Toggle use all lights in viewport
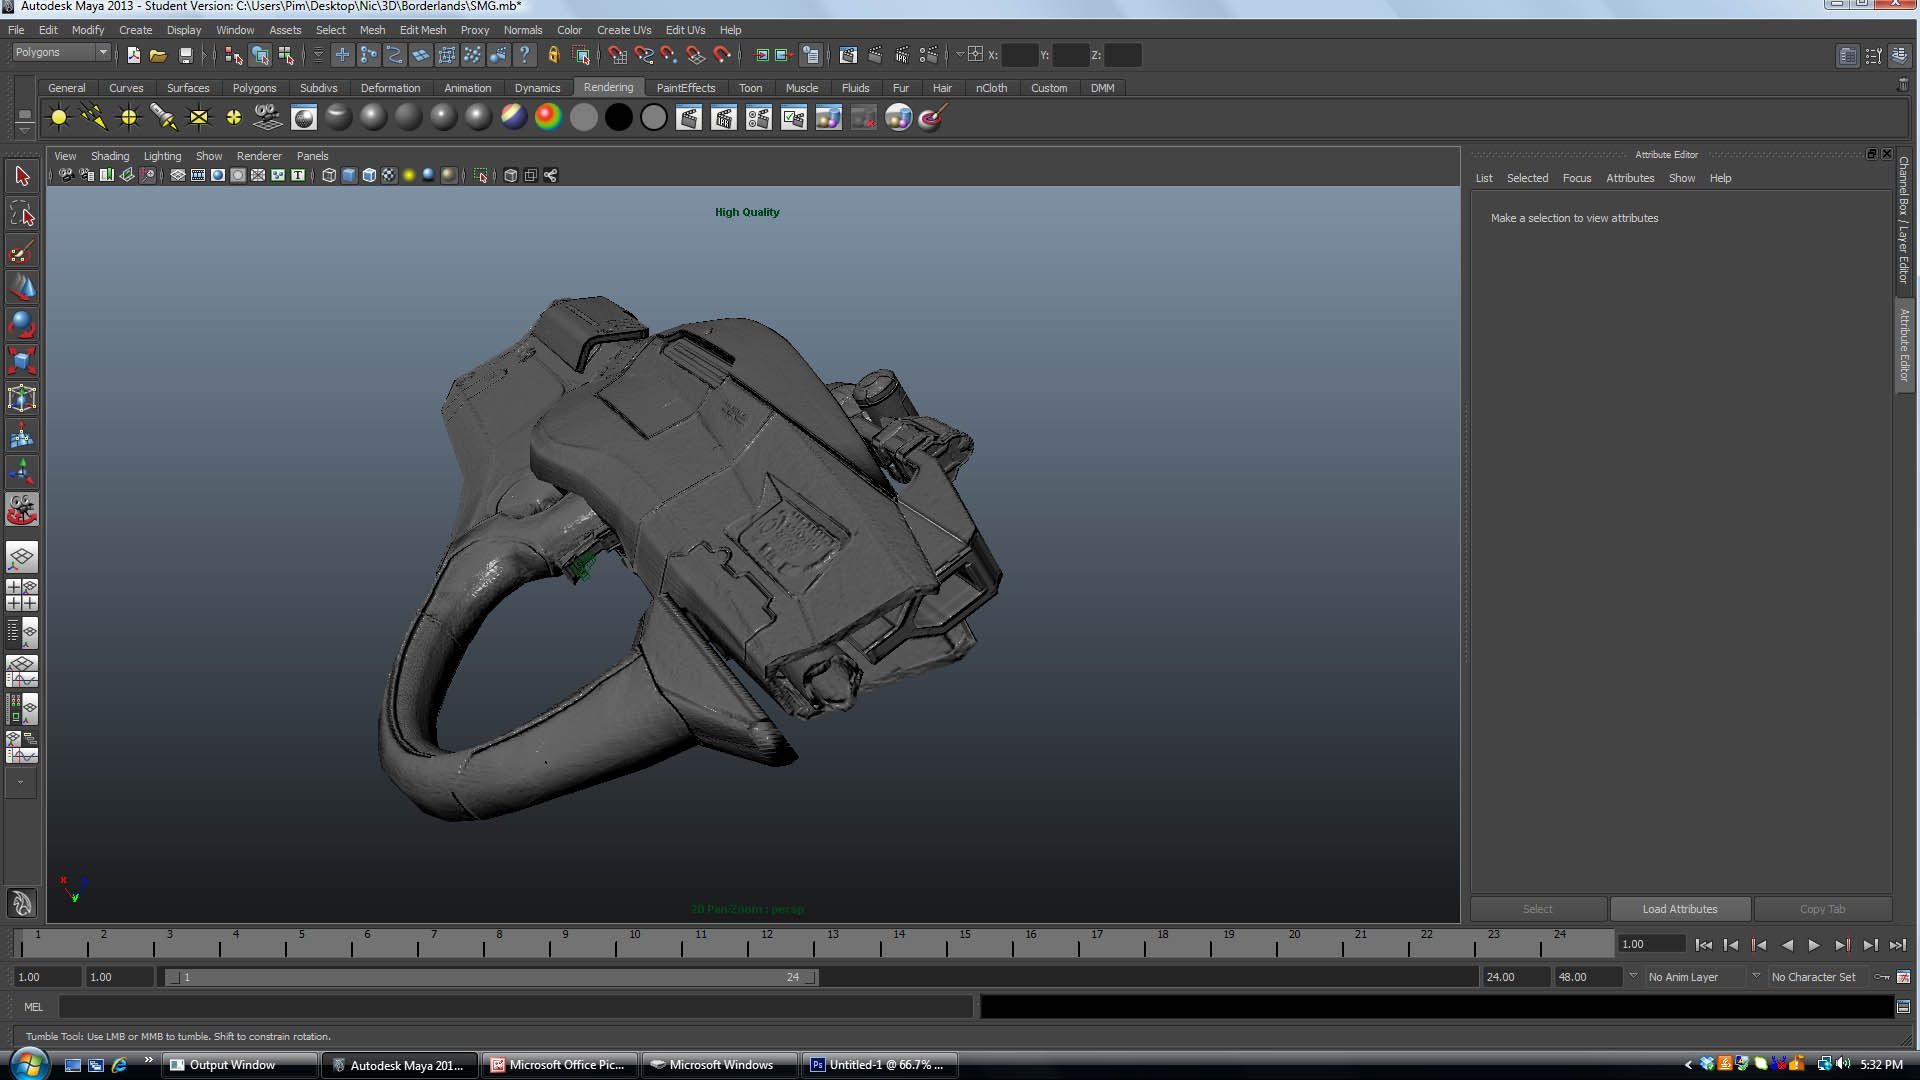Image resolution: width=1920 pixels, height=1080 pixels. pyautogui.click(x=409, y=175)
